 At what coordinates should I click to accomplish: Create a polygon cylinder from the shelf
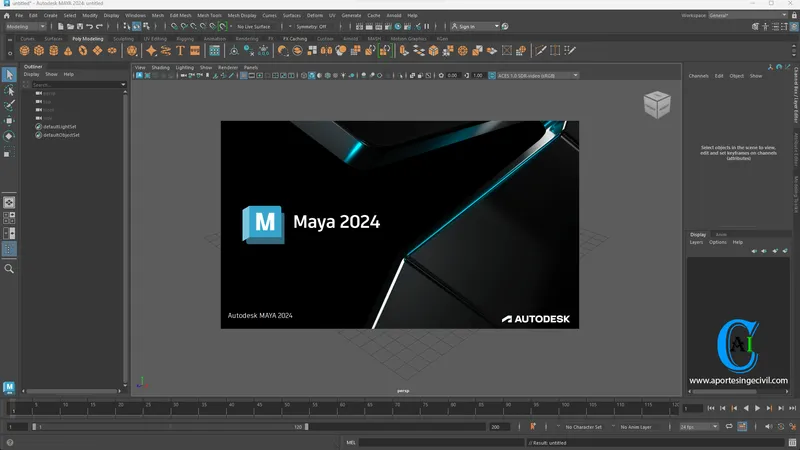point(54,51)
